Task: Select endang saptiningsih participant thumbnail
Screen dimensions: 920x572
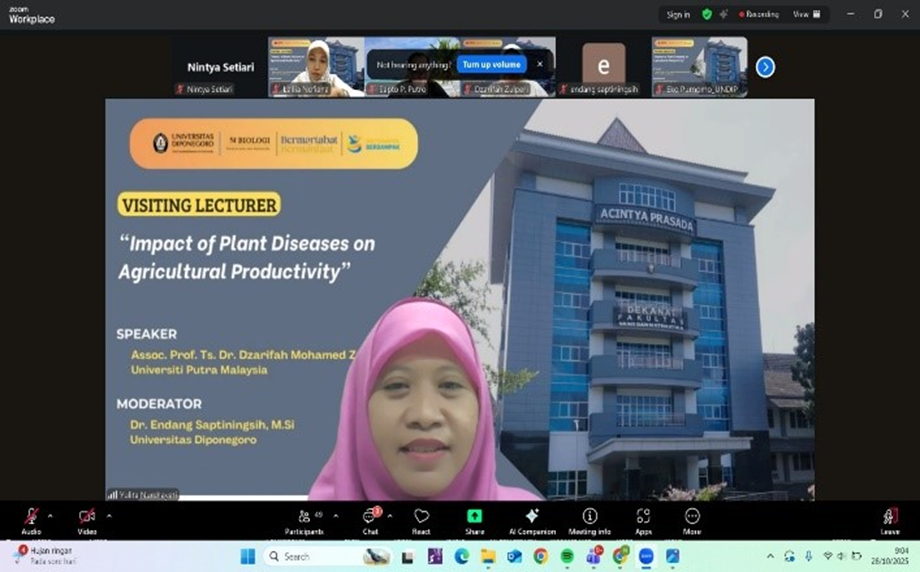Action: pyautogui.click(x=603, y=64)
